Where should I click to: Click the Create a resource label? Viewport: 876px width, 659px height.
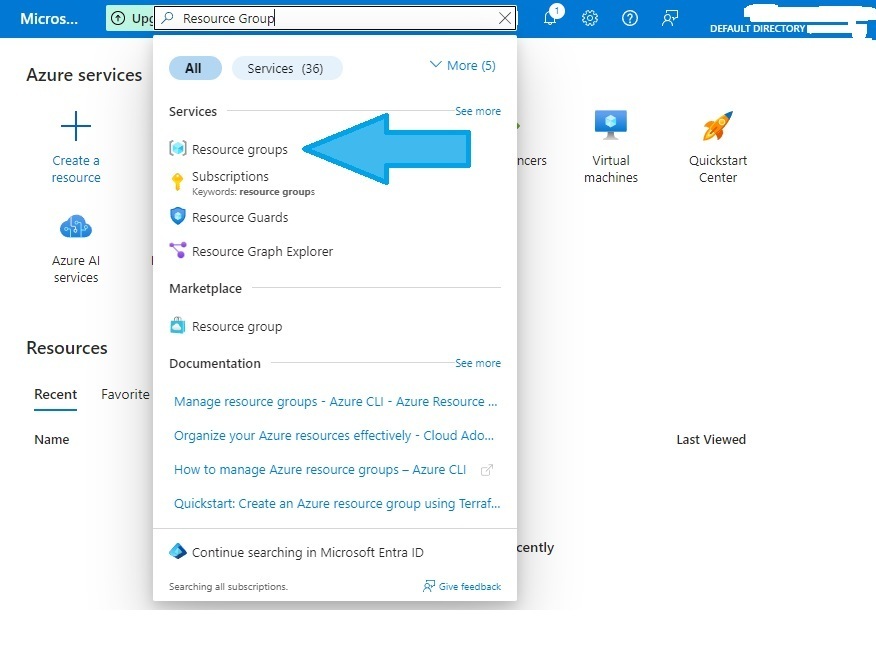(76, 169)
